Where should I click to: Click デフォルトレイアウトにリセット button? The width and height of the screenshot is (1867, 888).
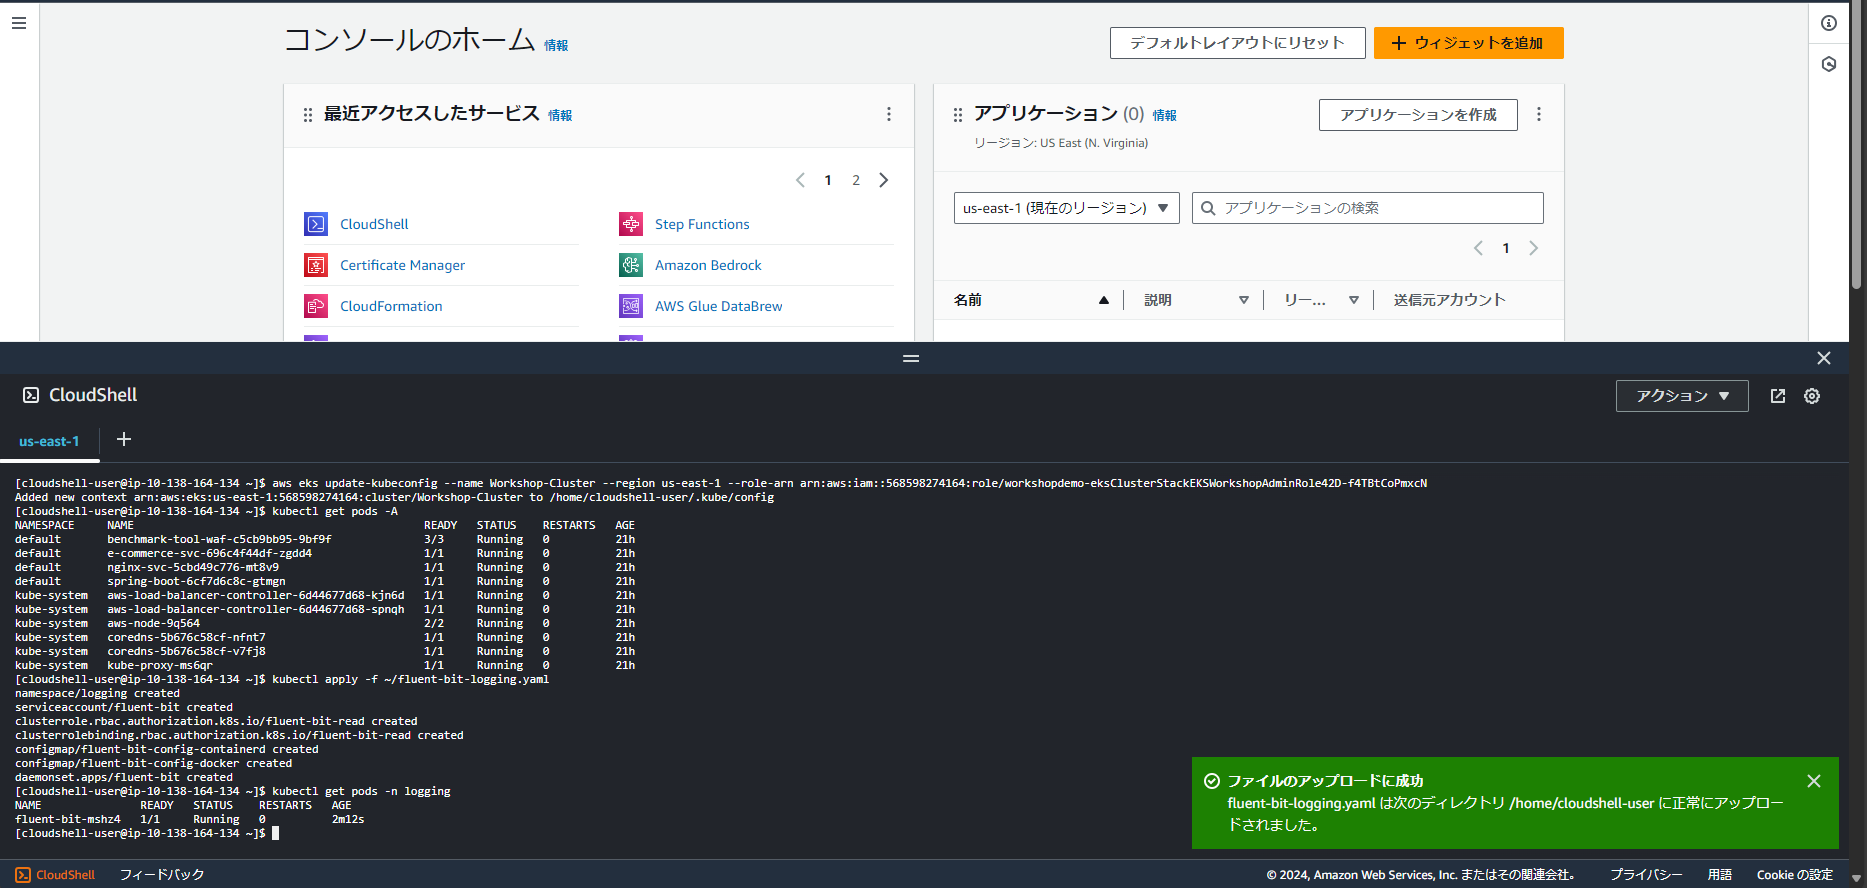(x=1237, y=43)
